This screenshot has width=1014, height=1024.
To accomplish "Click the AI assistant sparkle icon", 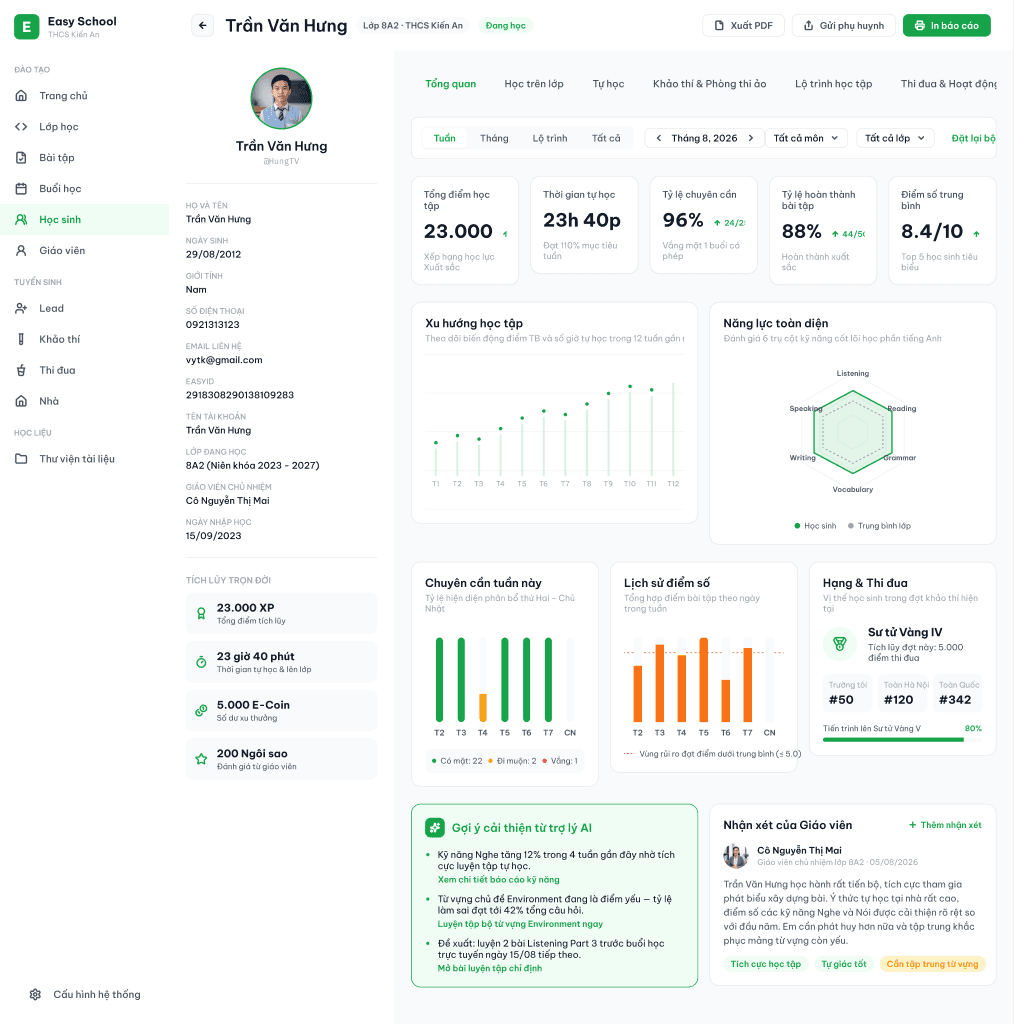I will click(435, 827).
